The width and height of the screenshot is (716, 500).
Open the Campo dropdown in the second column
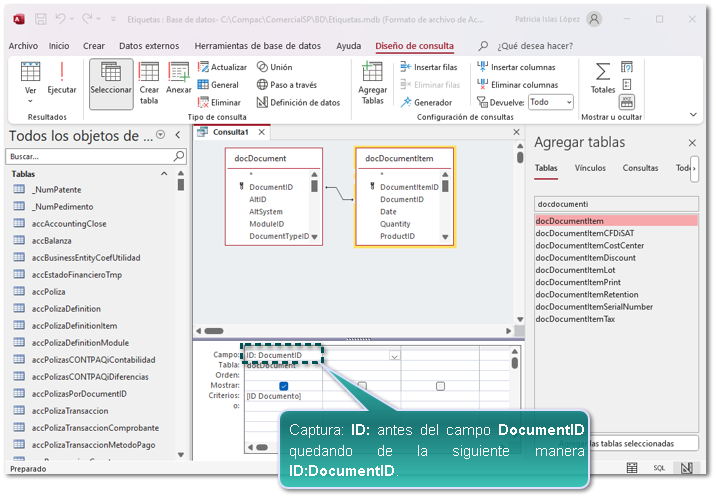click(394, 355)
